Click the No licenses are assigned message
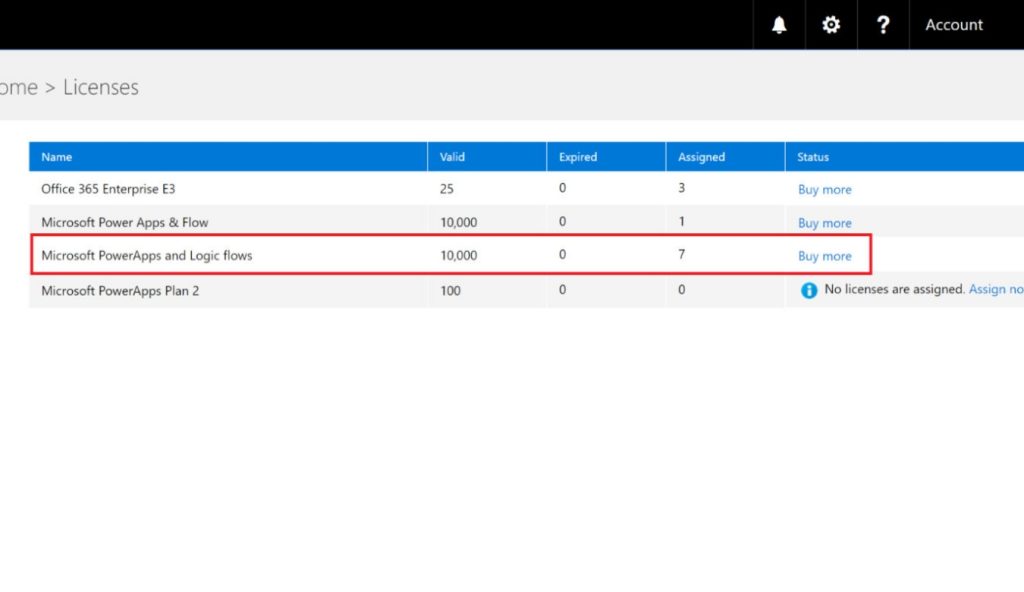This screenshot has height=592, width=1024. click(895, 289)
